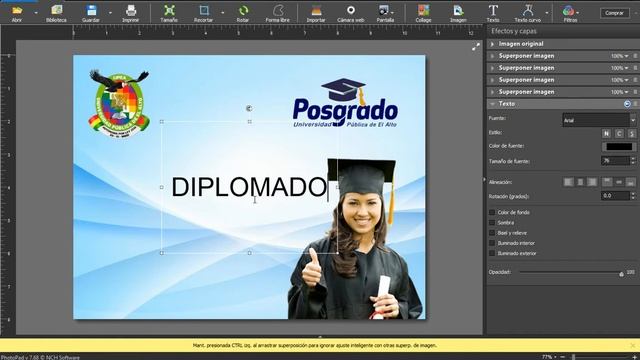Screen dimensions: 640x360
Task: Enable Color de fondo checkbox
Action: [492, 212]
